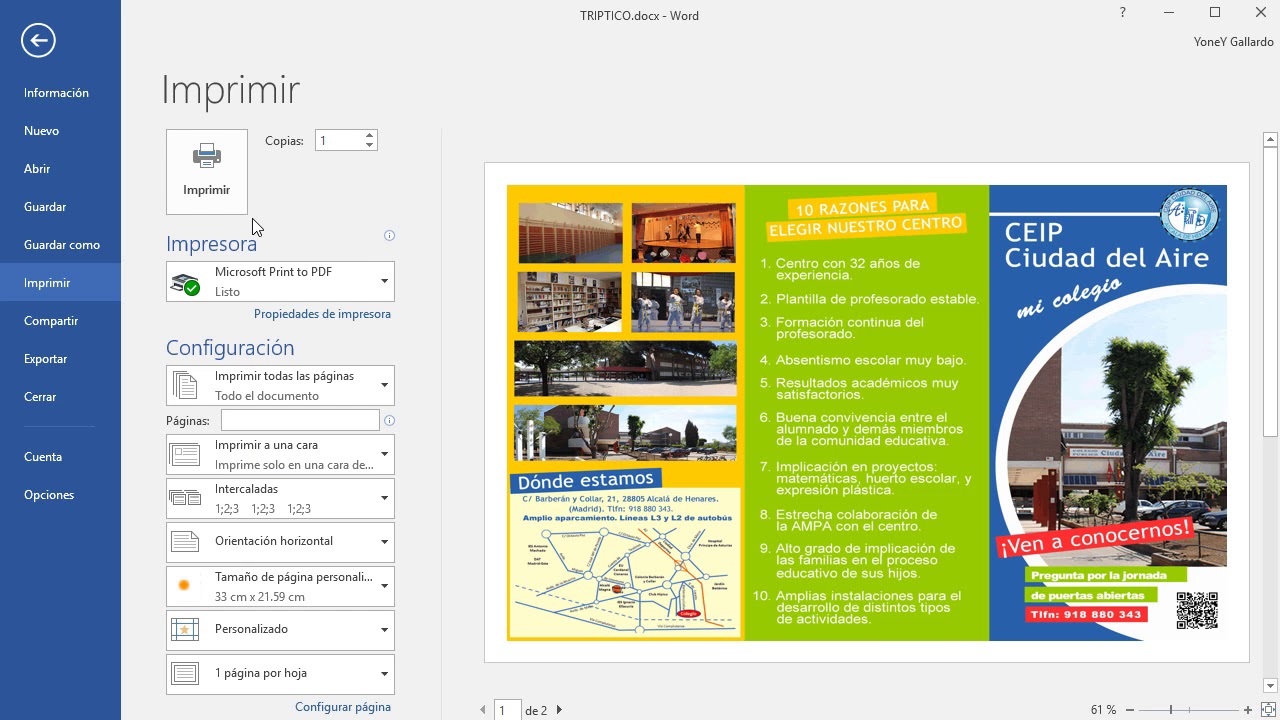The width and height of the screenshot is (1280, 720).
Task: Open the Configurar página link
Action: [343, 707]
